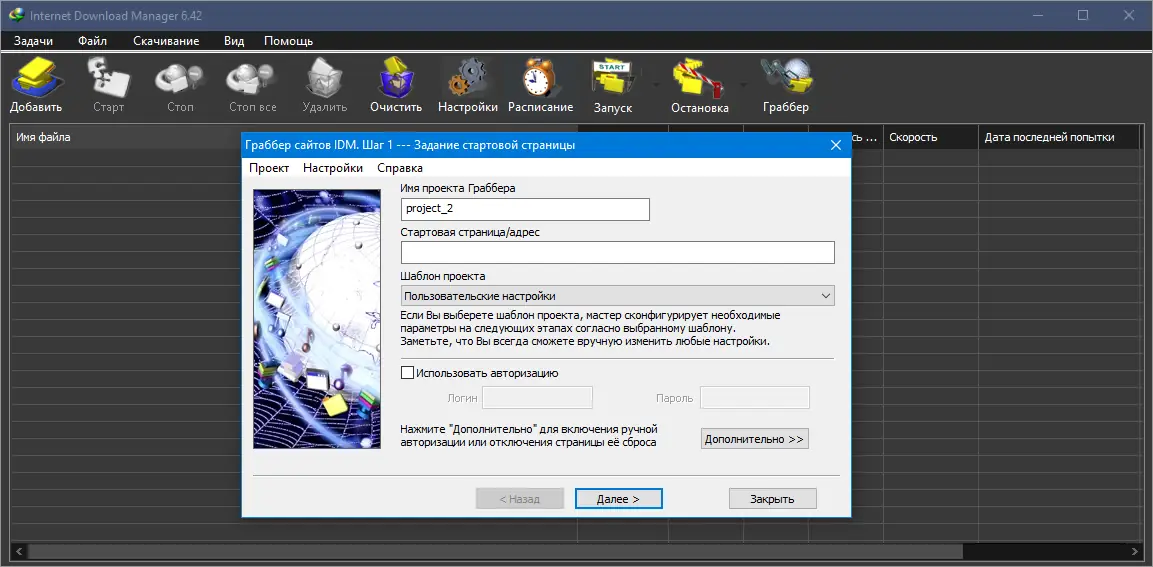The image size is (1153, 567).
Task: Open the Файл menu
Action: click(x=93, y=41)
